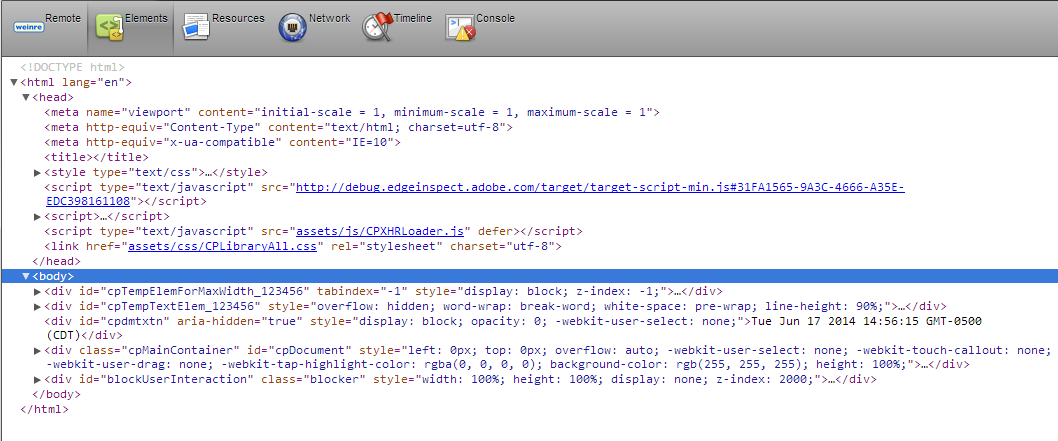Image resolution: width=1058 pixels, height=441 pixels.
Task: Collapse the body node triangle
Action: pyautogui.click(x=26, y=276)
